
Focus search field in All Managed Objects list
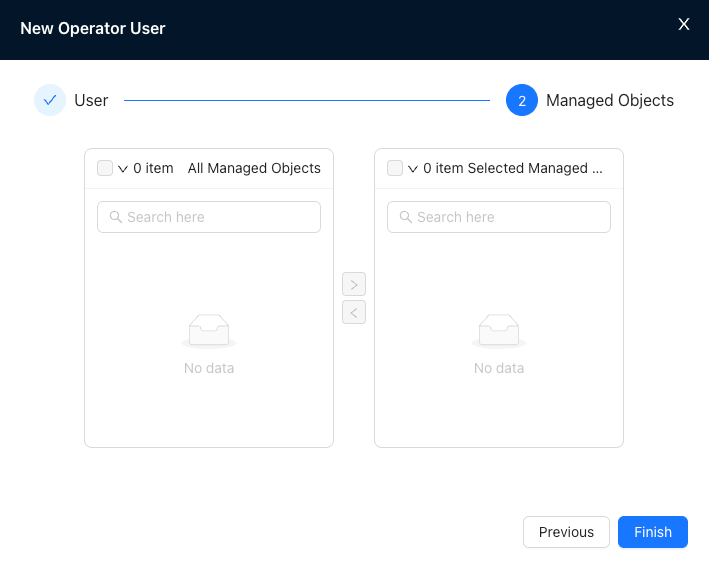(x=209, y=217)
